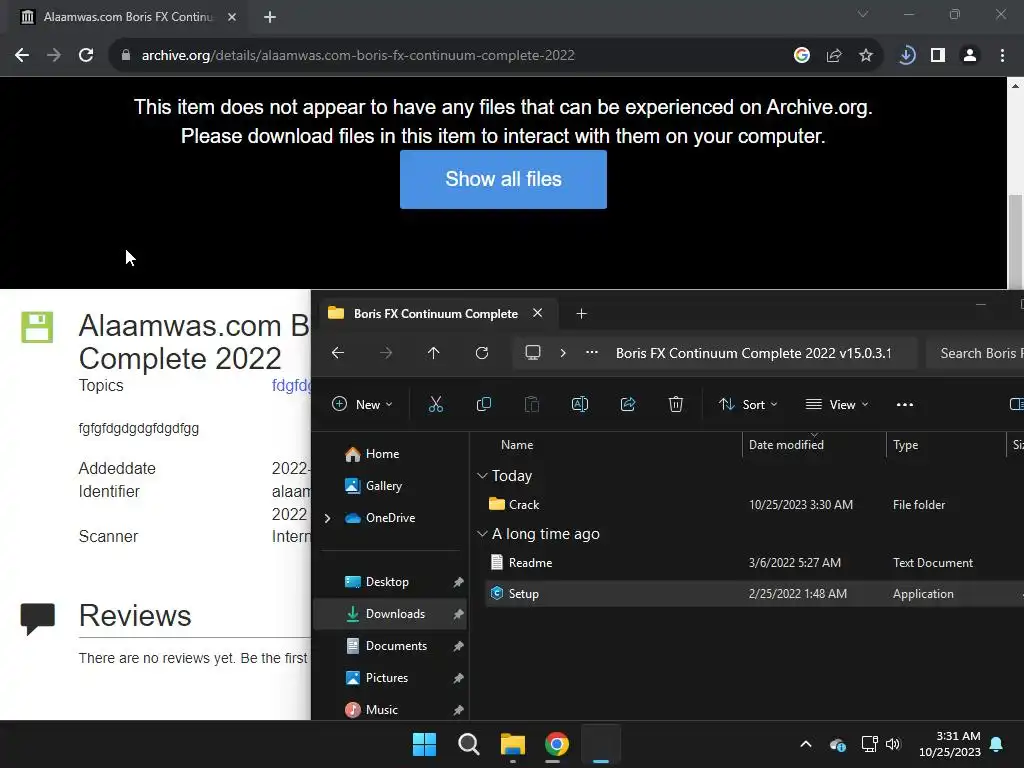Open taskbar Search

(x=468, y=744)
